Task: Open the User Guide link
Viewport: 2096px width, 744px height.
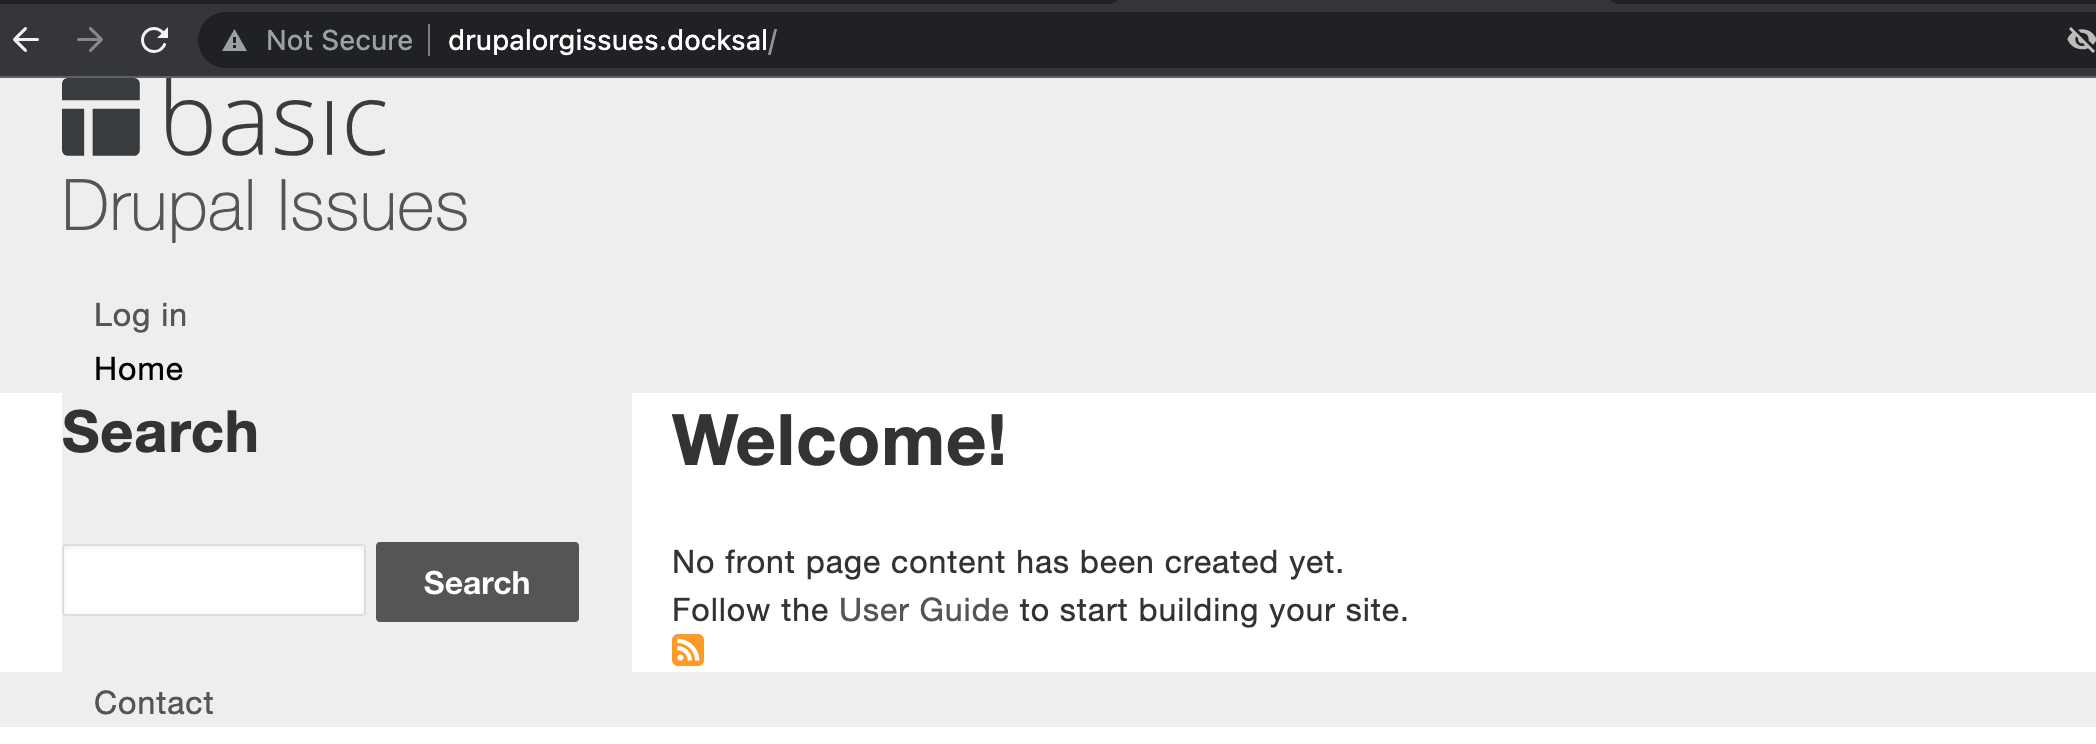Action: click(923, 610)
